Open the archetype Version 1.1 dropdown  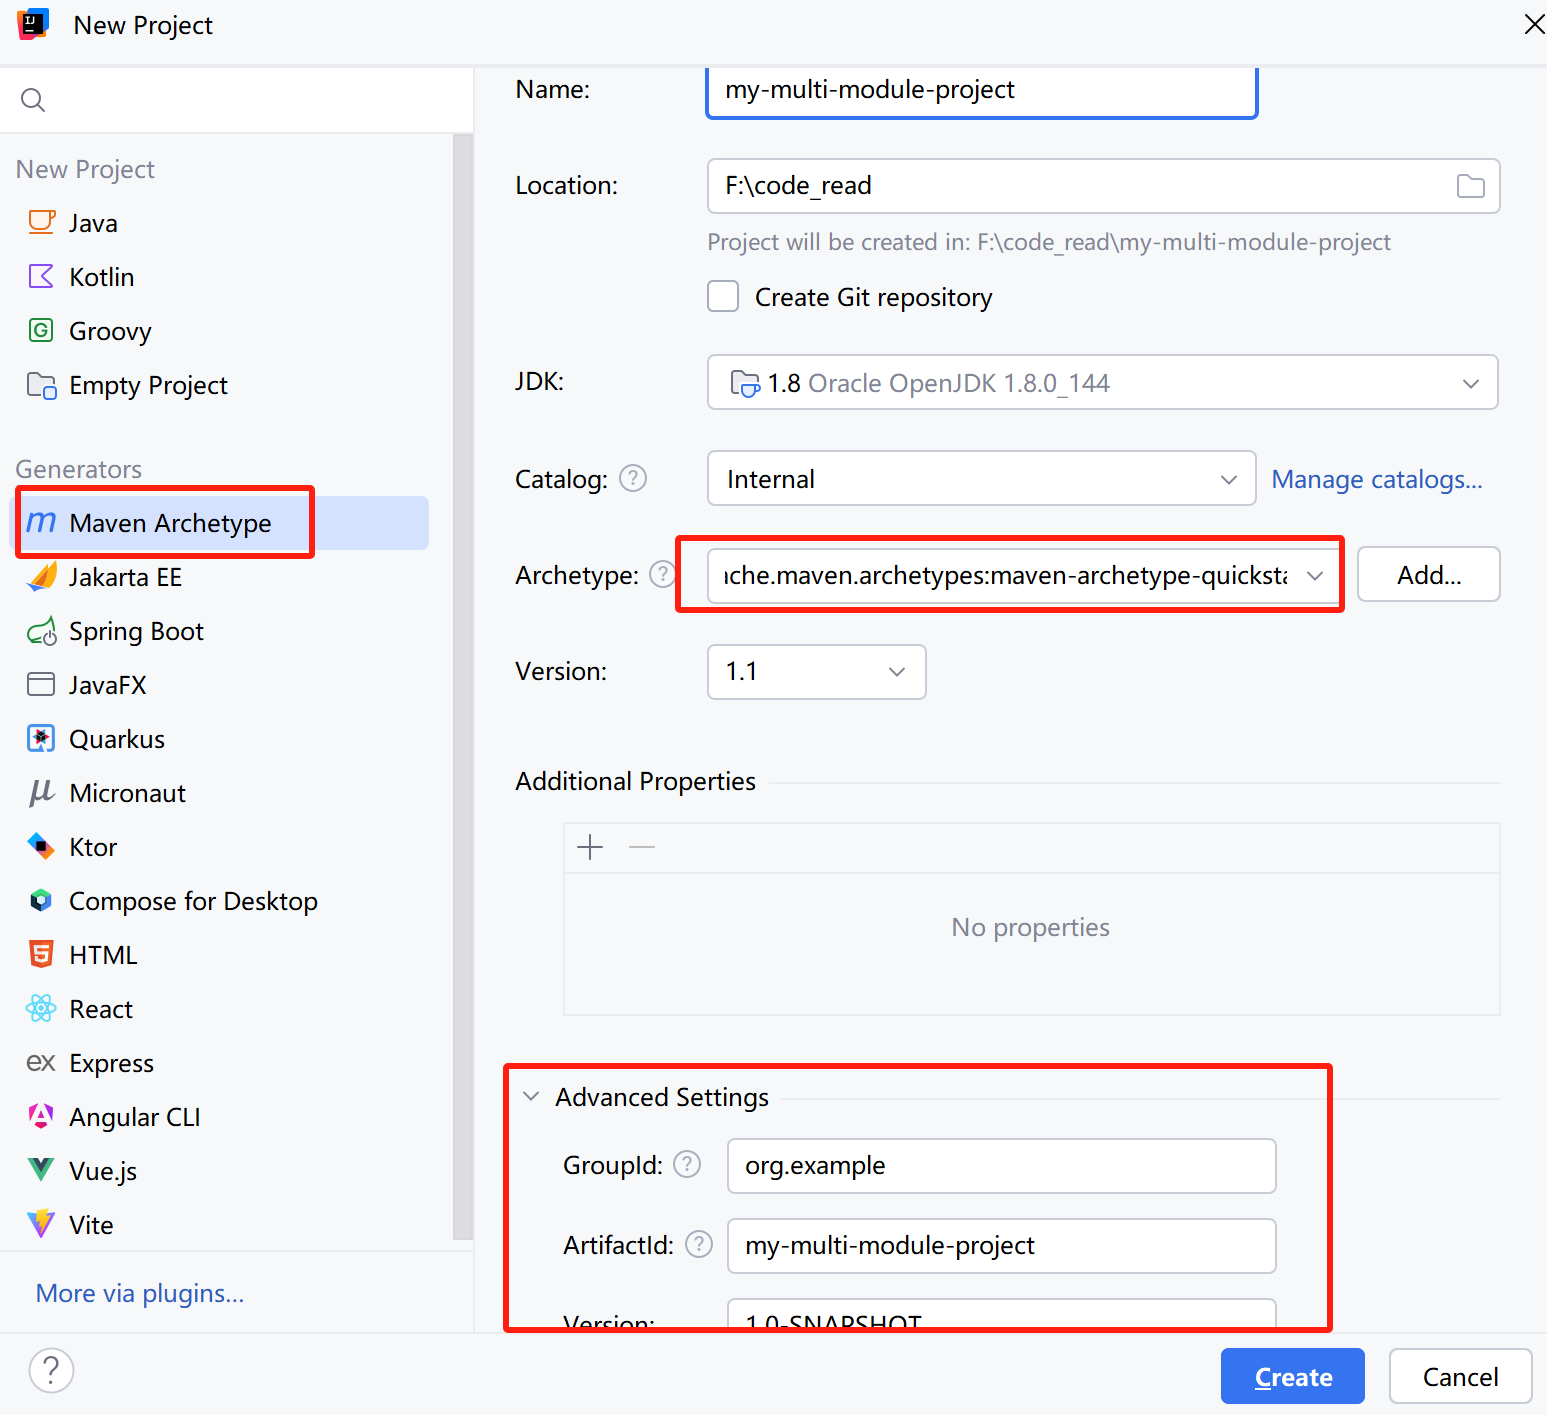pyautogui.click(x=817, y=672)
